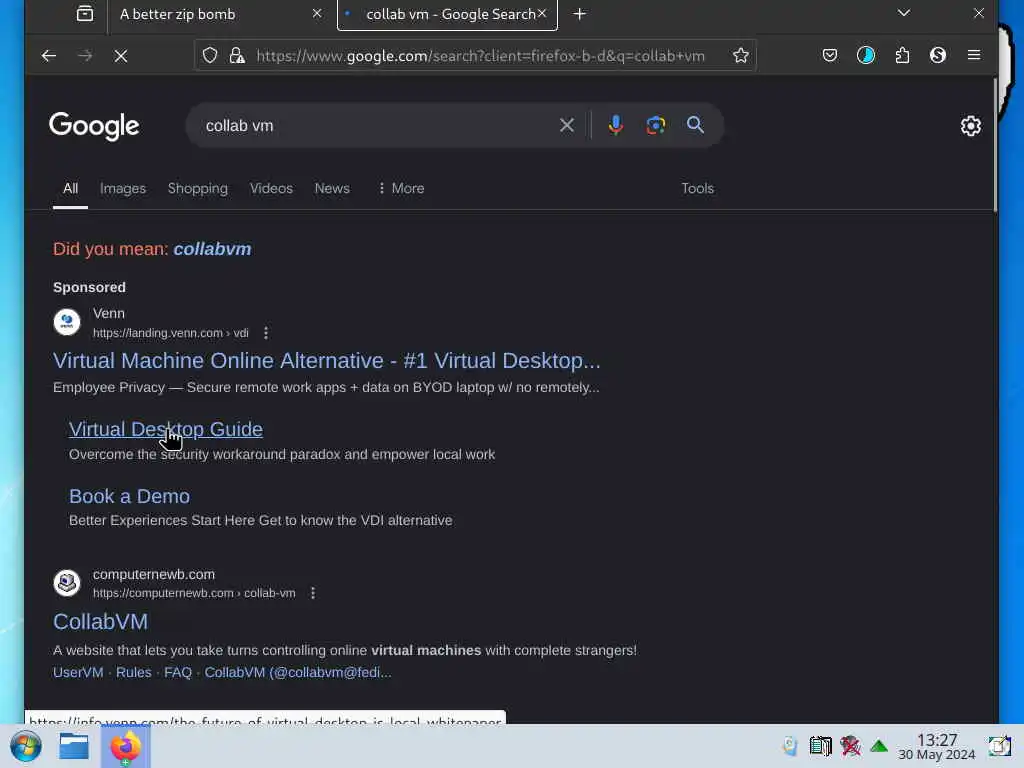Open the taskbar clock showing 13:27
The height and width of the screenshot is (768, 1024).
point(936,746)
